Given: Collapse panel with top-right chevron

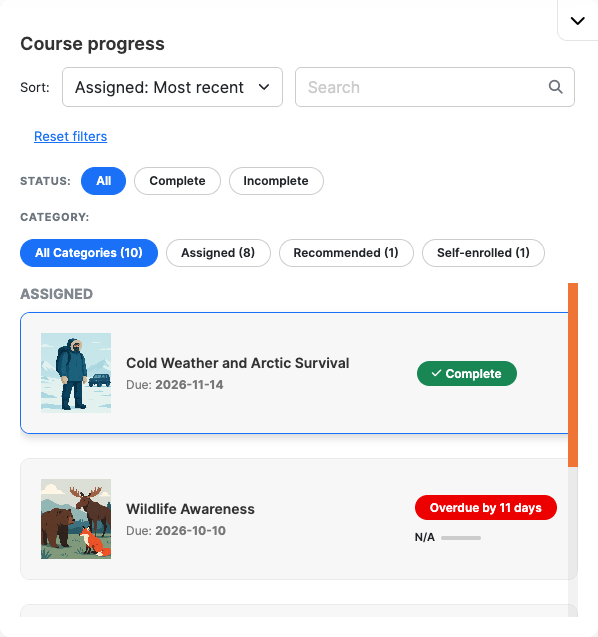Looking at the screenshot, I should pos(577,20).
